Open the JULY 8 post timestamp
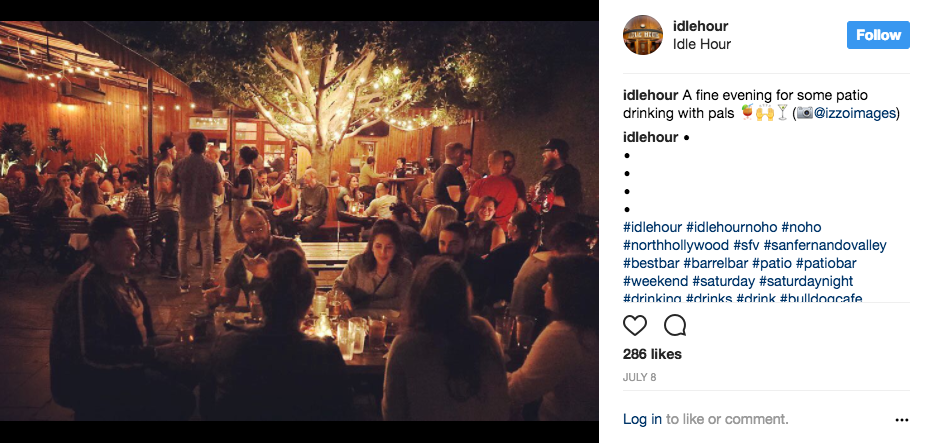 [639, 378]
